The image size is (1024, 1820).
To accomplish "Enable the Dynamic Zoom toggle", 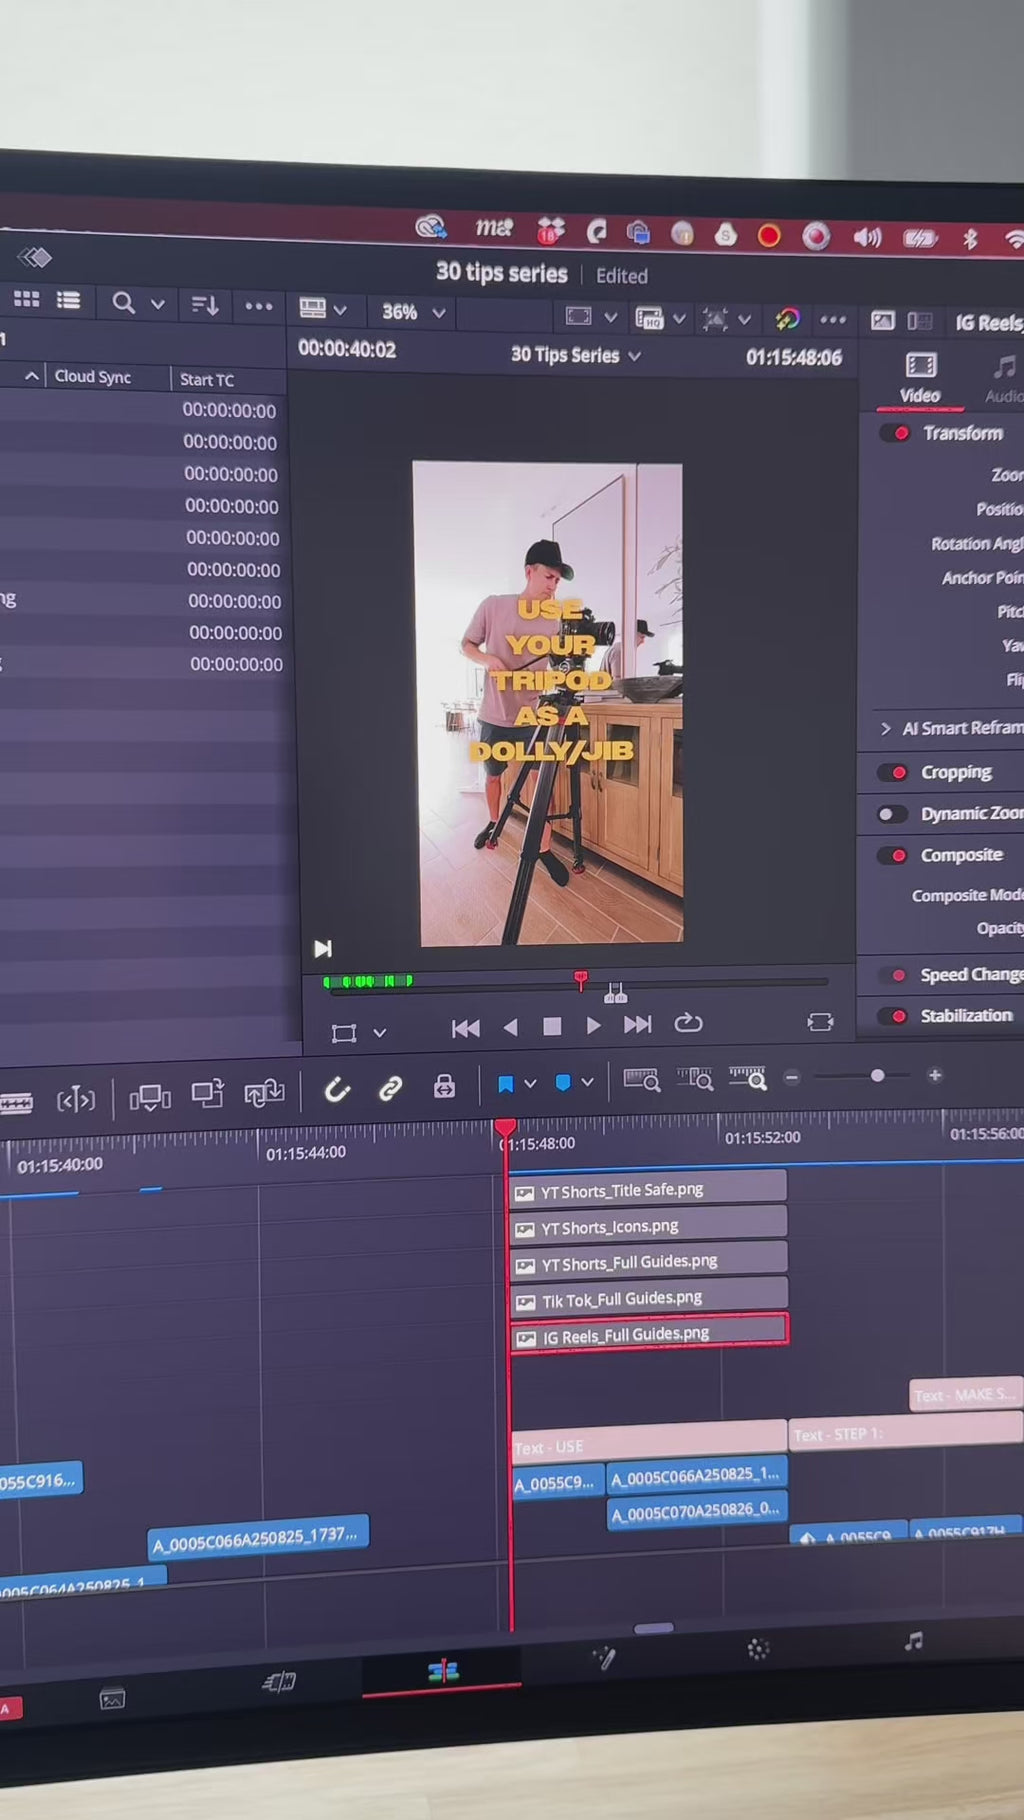I will [x=892, y=814].
